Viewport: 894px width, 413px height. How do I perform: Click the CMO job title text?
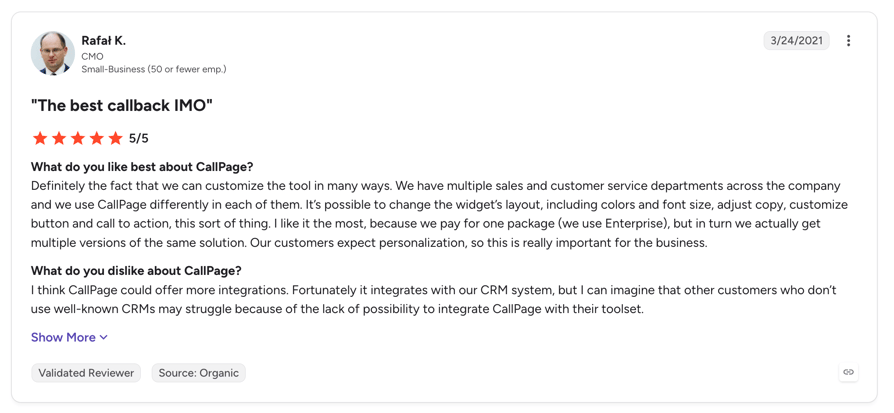[x=92, y=57]
